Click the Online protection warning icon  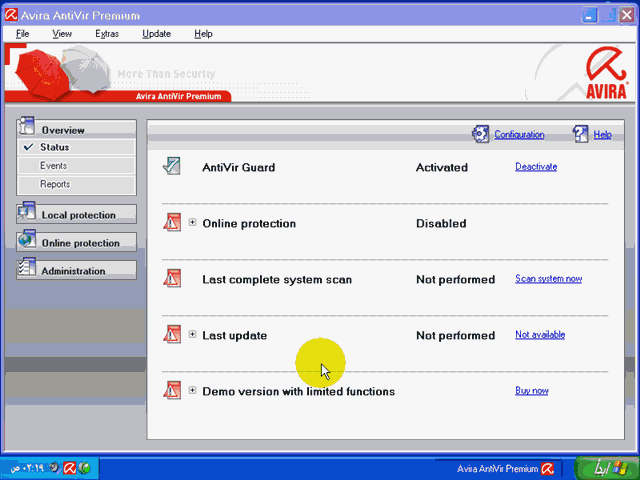tap(171, 223)
